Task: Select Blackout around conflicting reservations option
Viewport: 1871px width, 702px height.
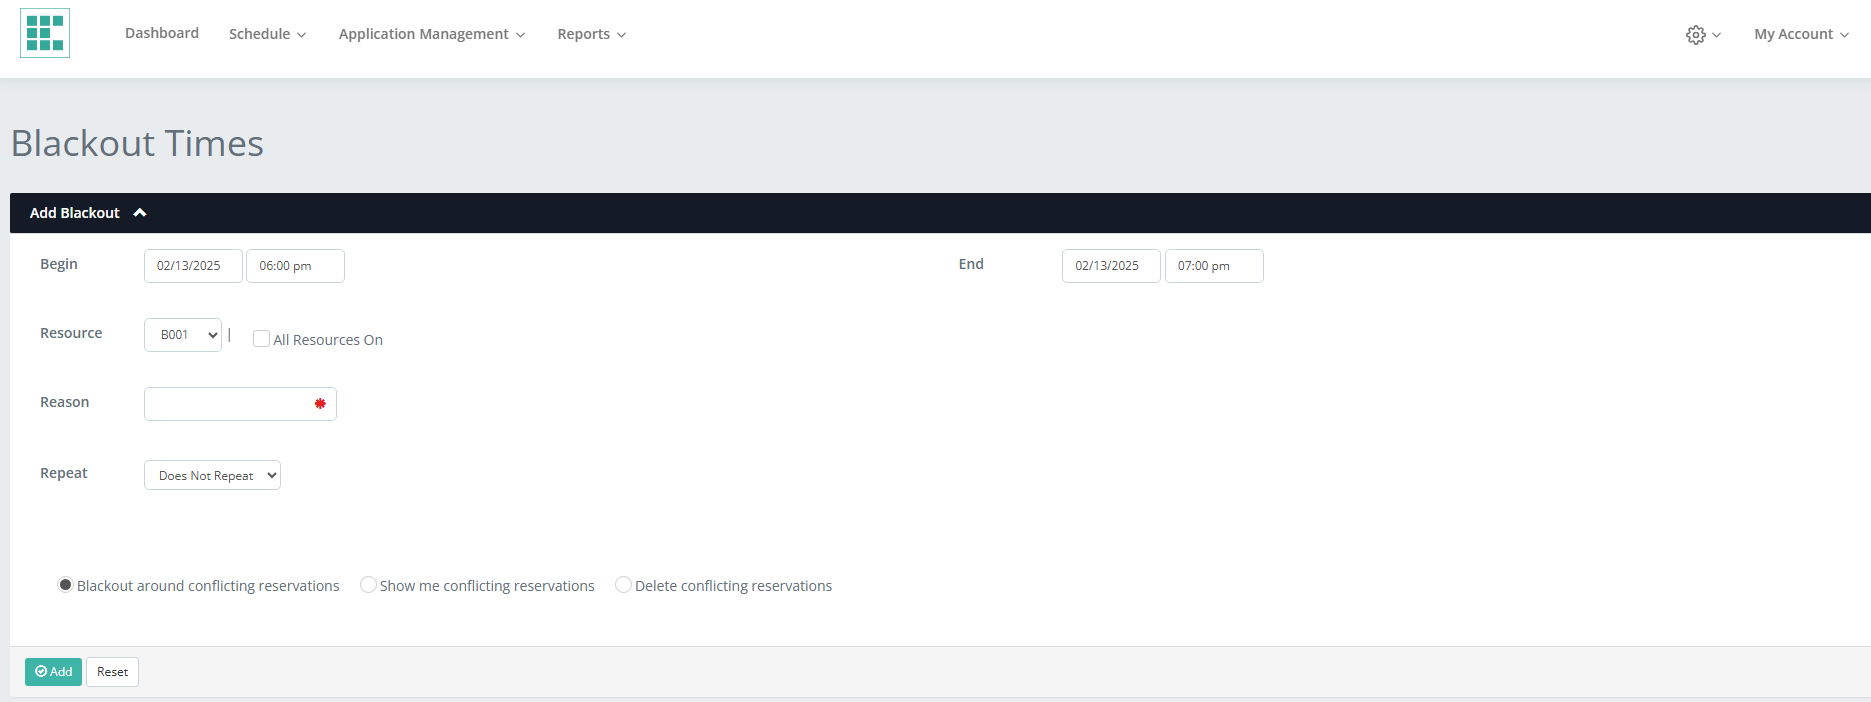Action: (66, 585)
